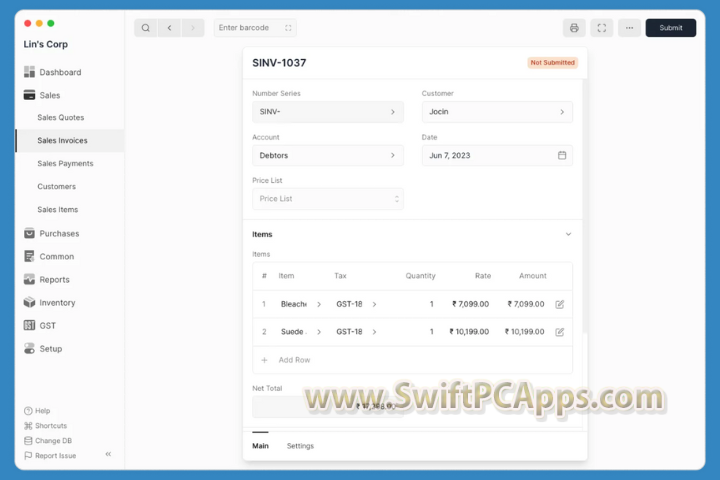Image resolution: width=720 pixels, height=480 pixels.
Task: Open Sales Items page
Action: pyautogui.click(x=58, y=209)
